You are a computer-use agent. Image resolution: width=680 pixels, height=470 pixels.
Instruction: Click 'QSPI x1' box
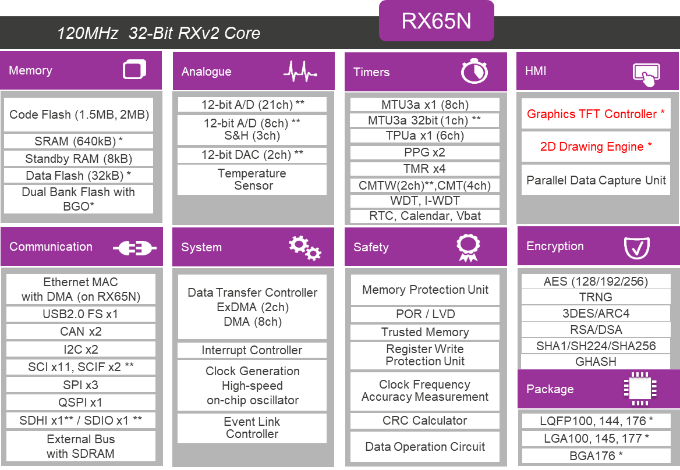81,403
